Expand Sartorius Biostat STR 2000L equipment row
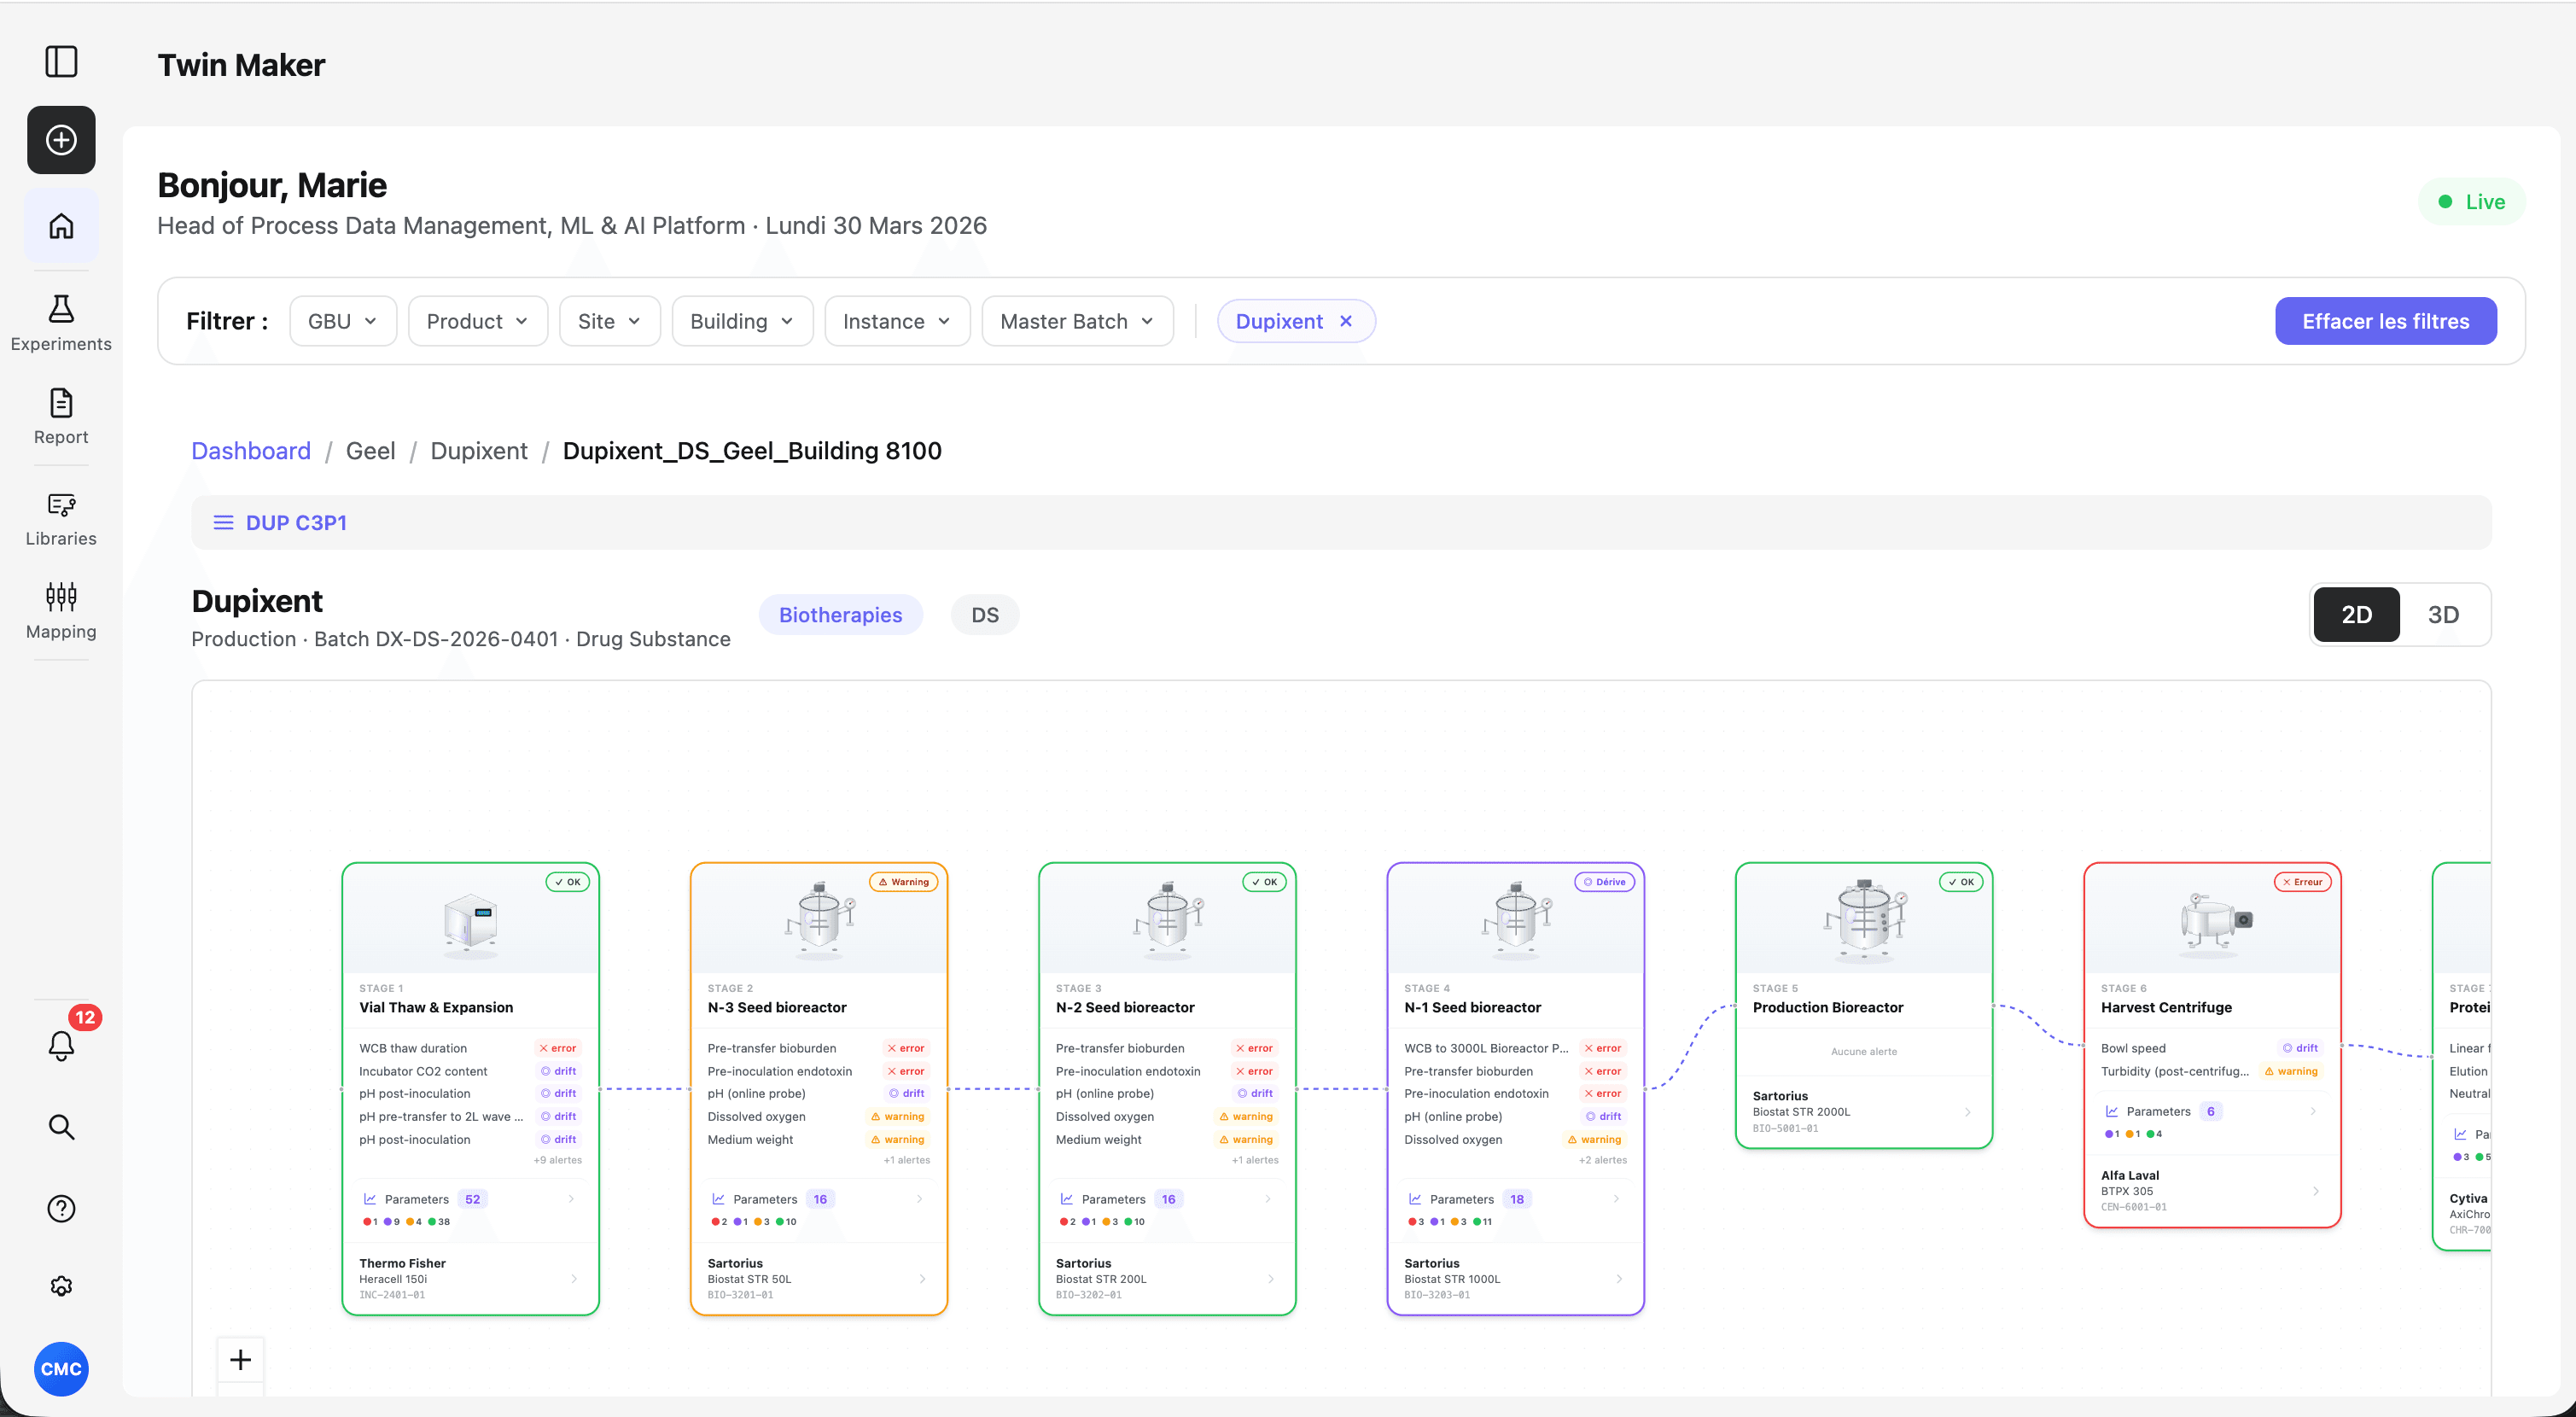 point(1863,1111)
